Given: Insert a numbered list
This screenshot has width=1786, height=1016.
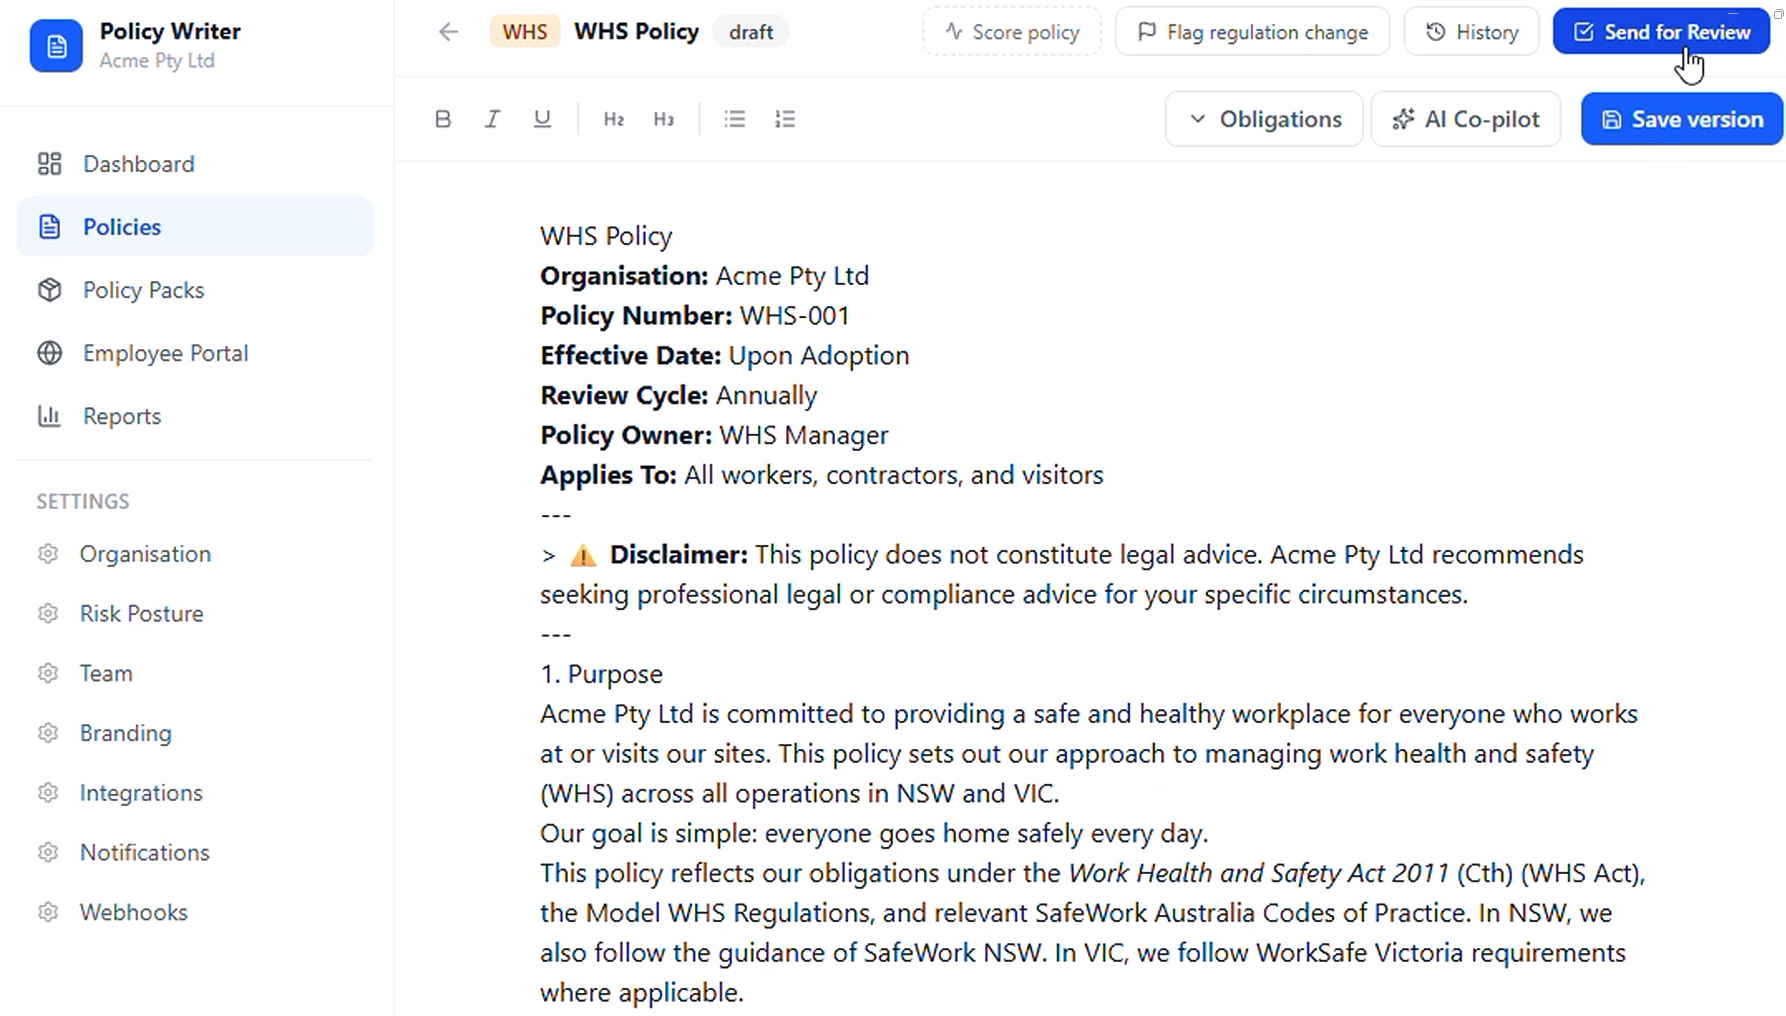Looking at the screenshot, I should pos(785,119).
